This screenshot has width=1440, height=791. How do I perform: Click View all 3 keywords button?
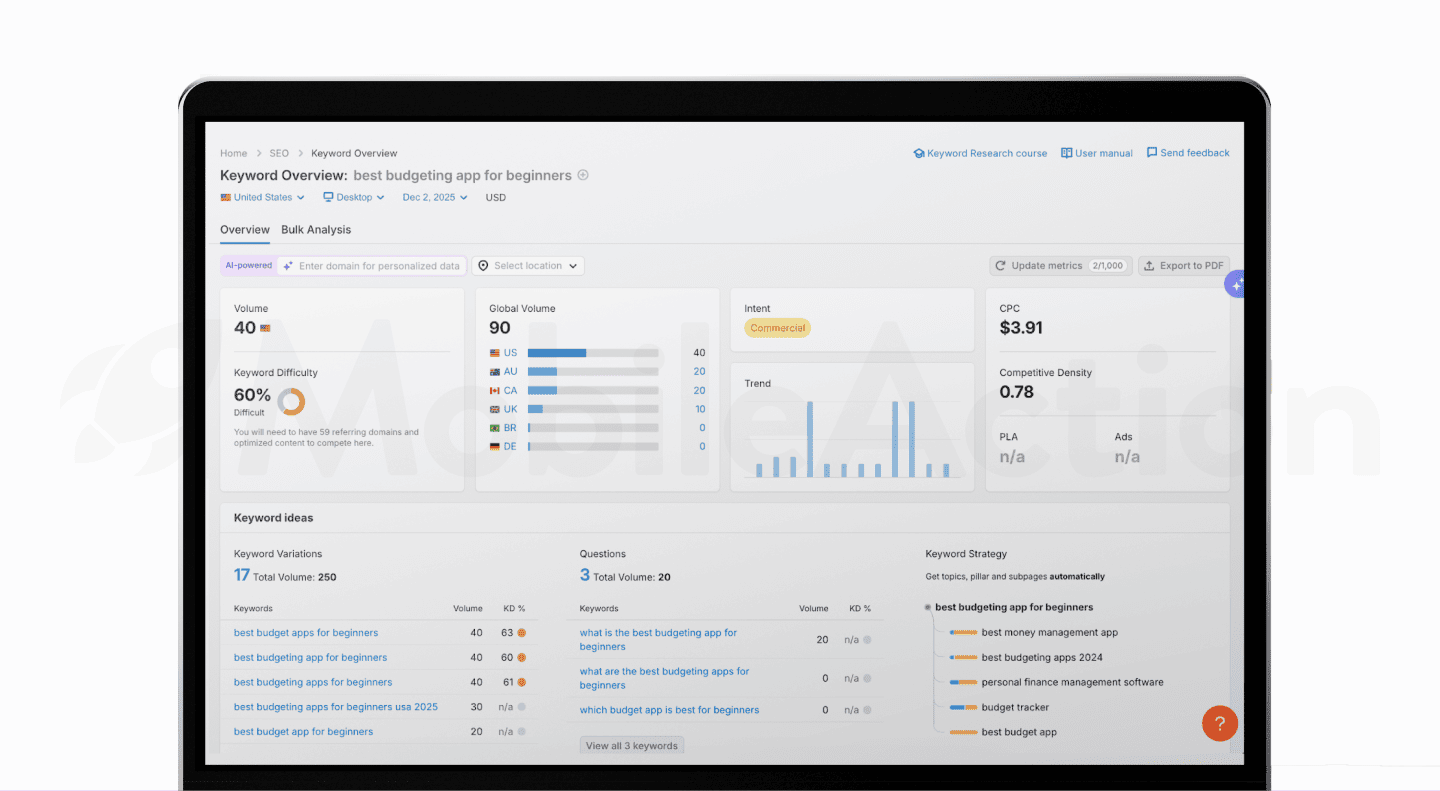pos(632,746)
